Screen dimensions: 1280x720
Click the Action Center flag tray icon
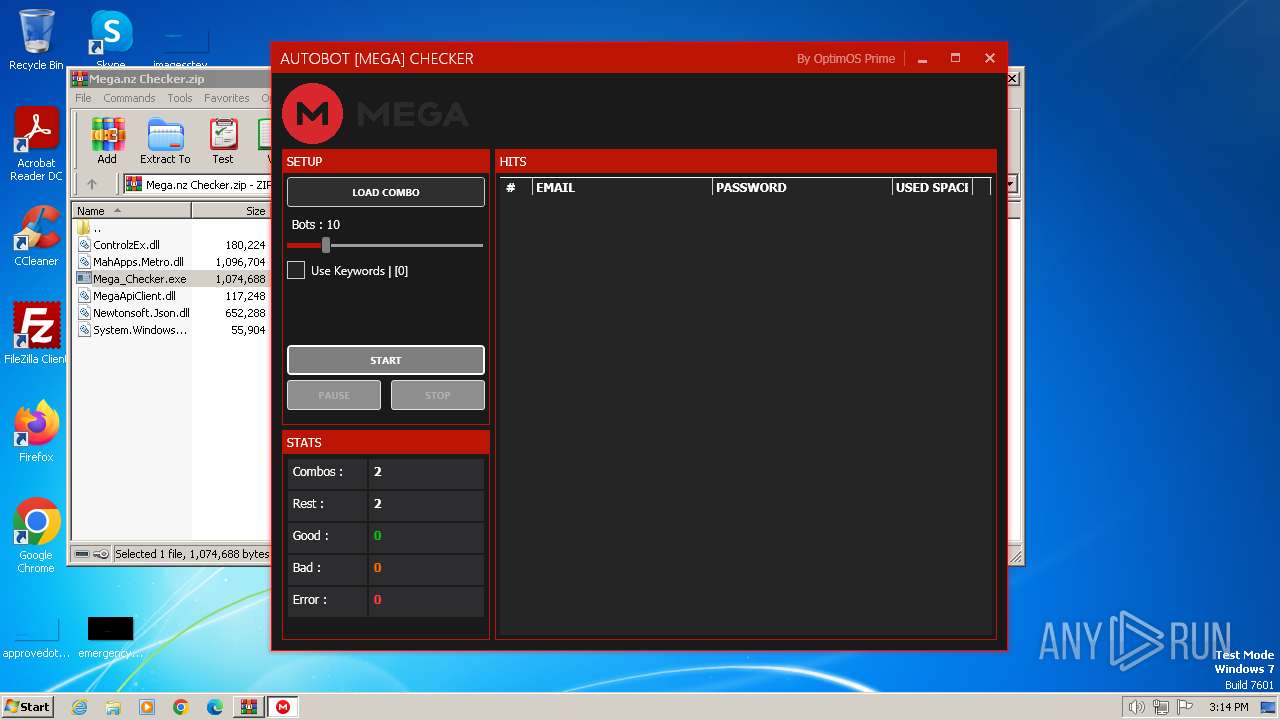pyautogui.click(x=1185, y=707)
